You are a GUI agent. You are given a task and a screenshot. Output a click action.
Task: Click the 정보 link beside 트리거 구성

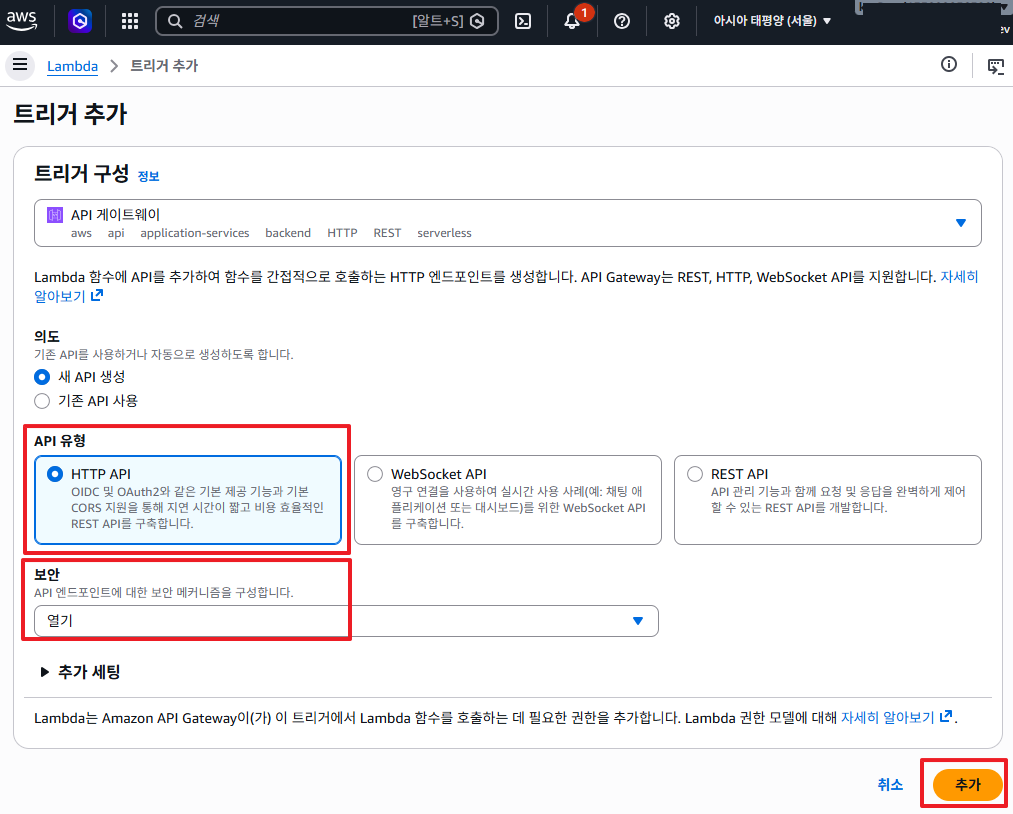pyautogui.click(x=149, y=176)
